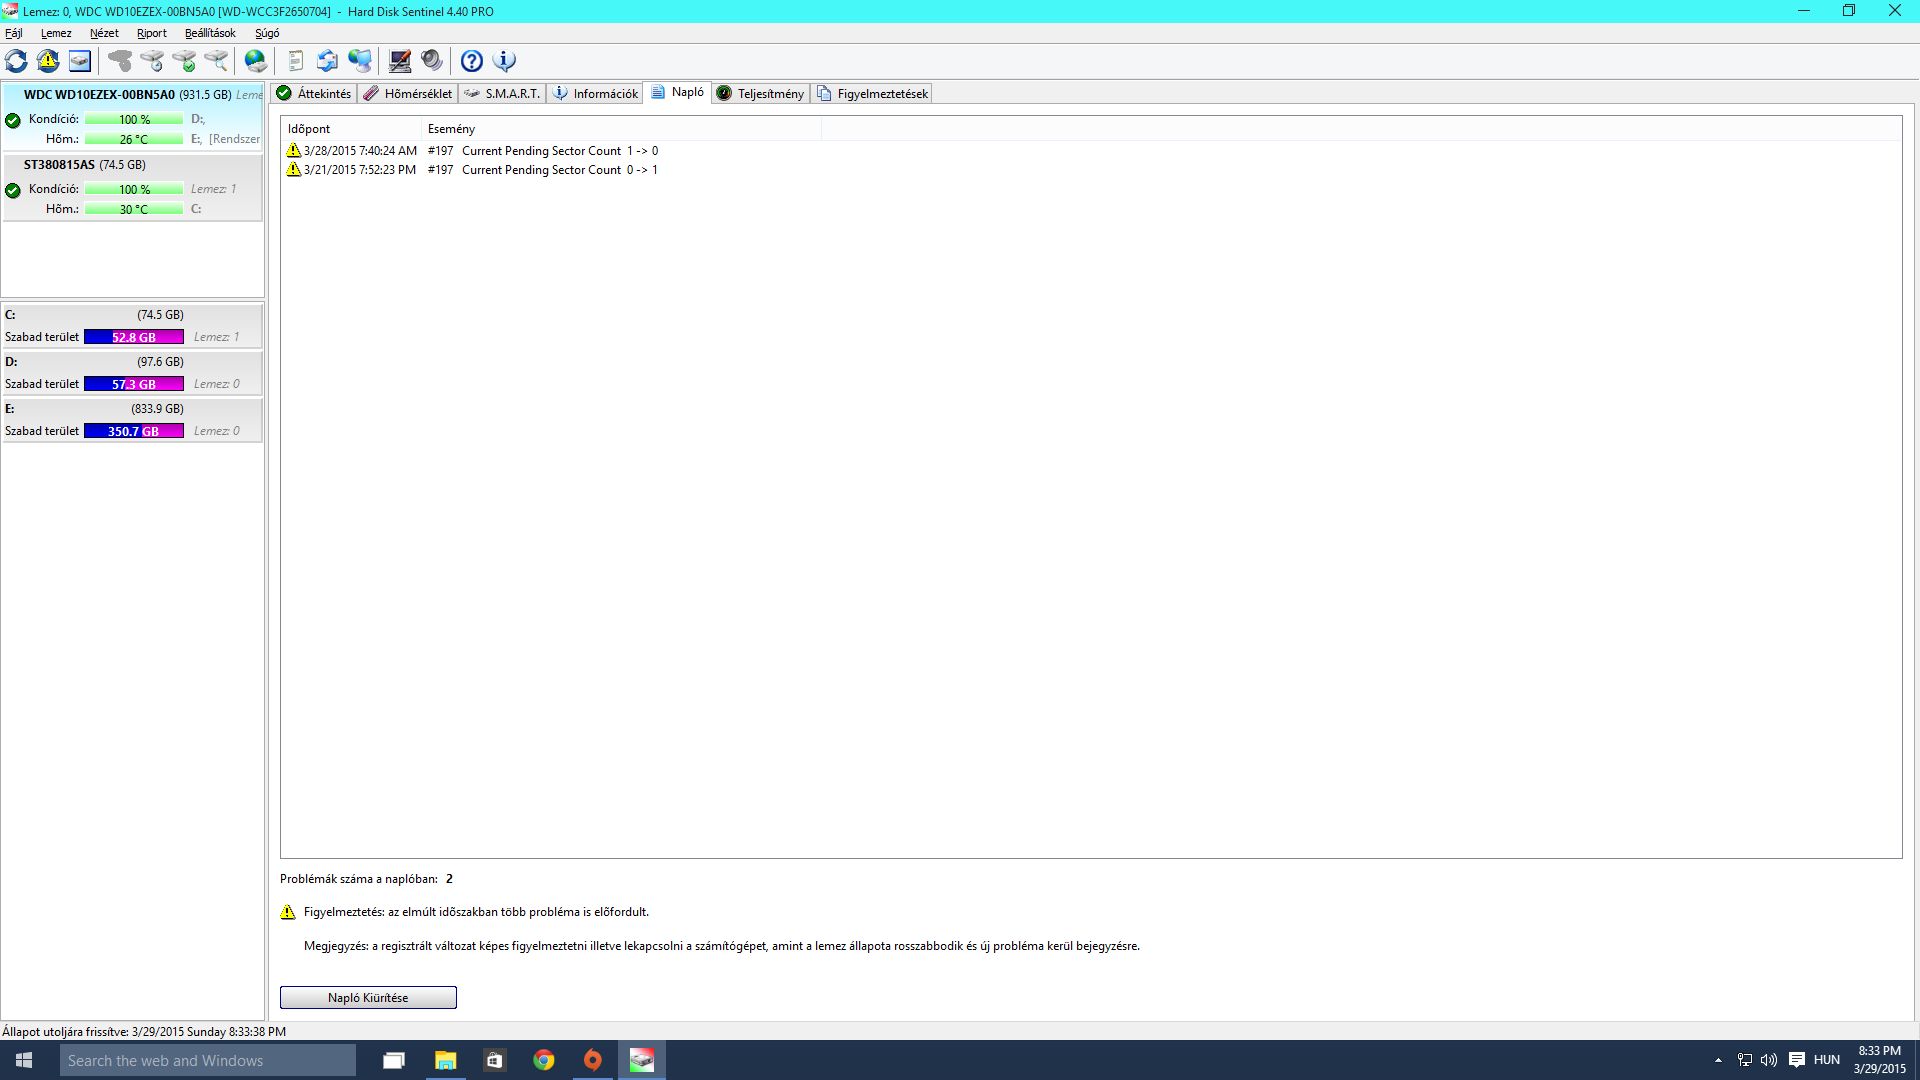The width and height of the screenshot is (1920, 1080).
Task: Click the Search the web and Windows box
Action: pyautogui.click(x=207, y=1060)
